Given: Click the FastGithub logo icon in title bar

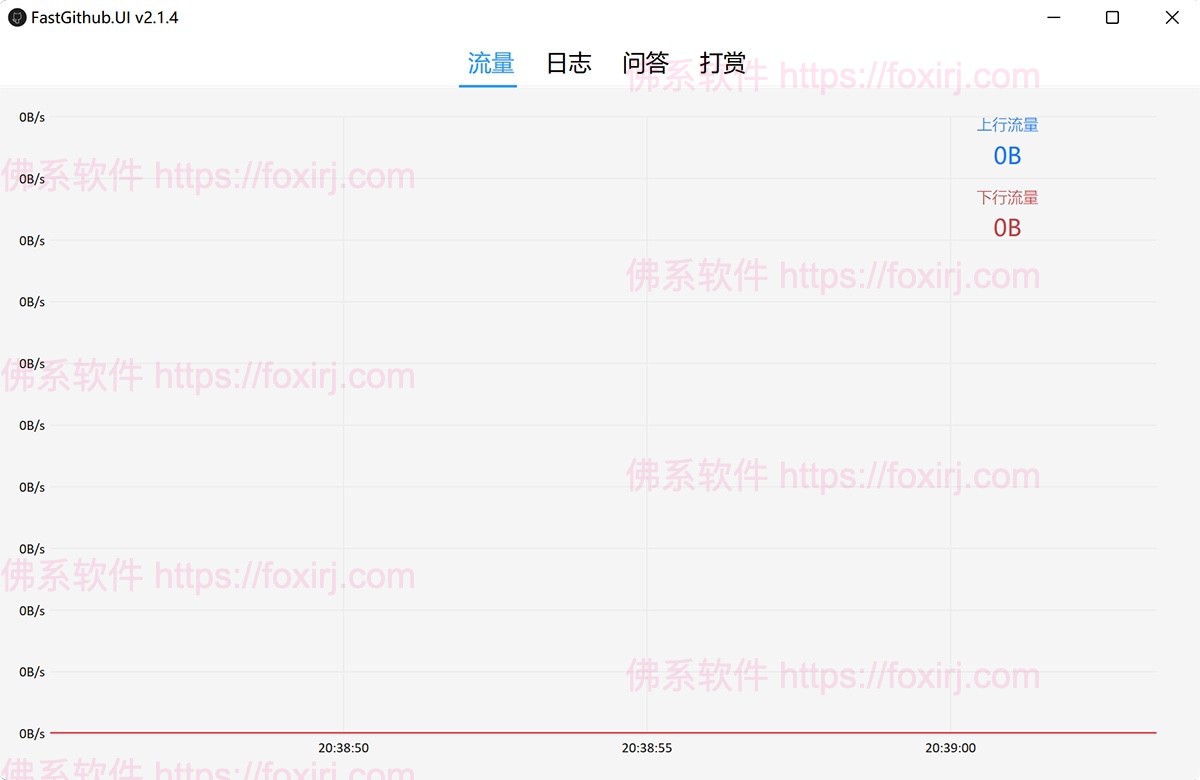Looking at the screenshot, I should (15, 17).
